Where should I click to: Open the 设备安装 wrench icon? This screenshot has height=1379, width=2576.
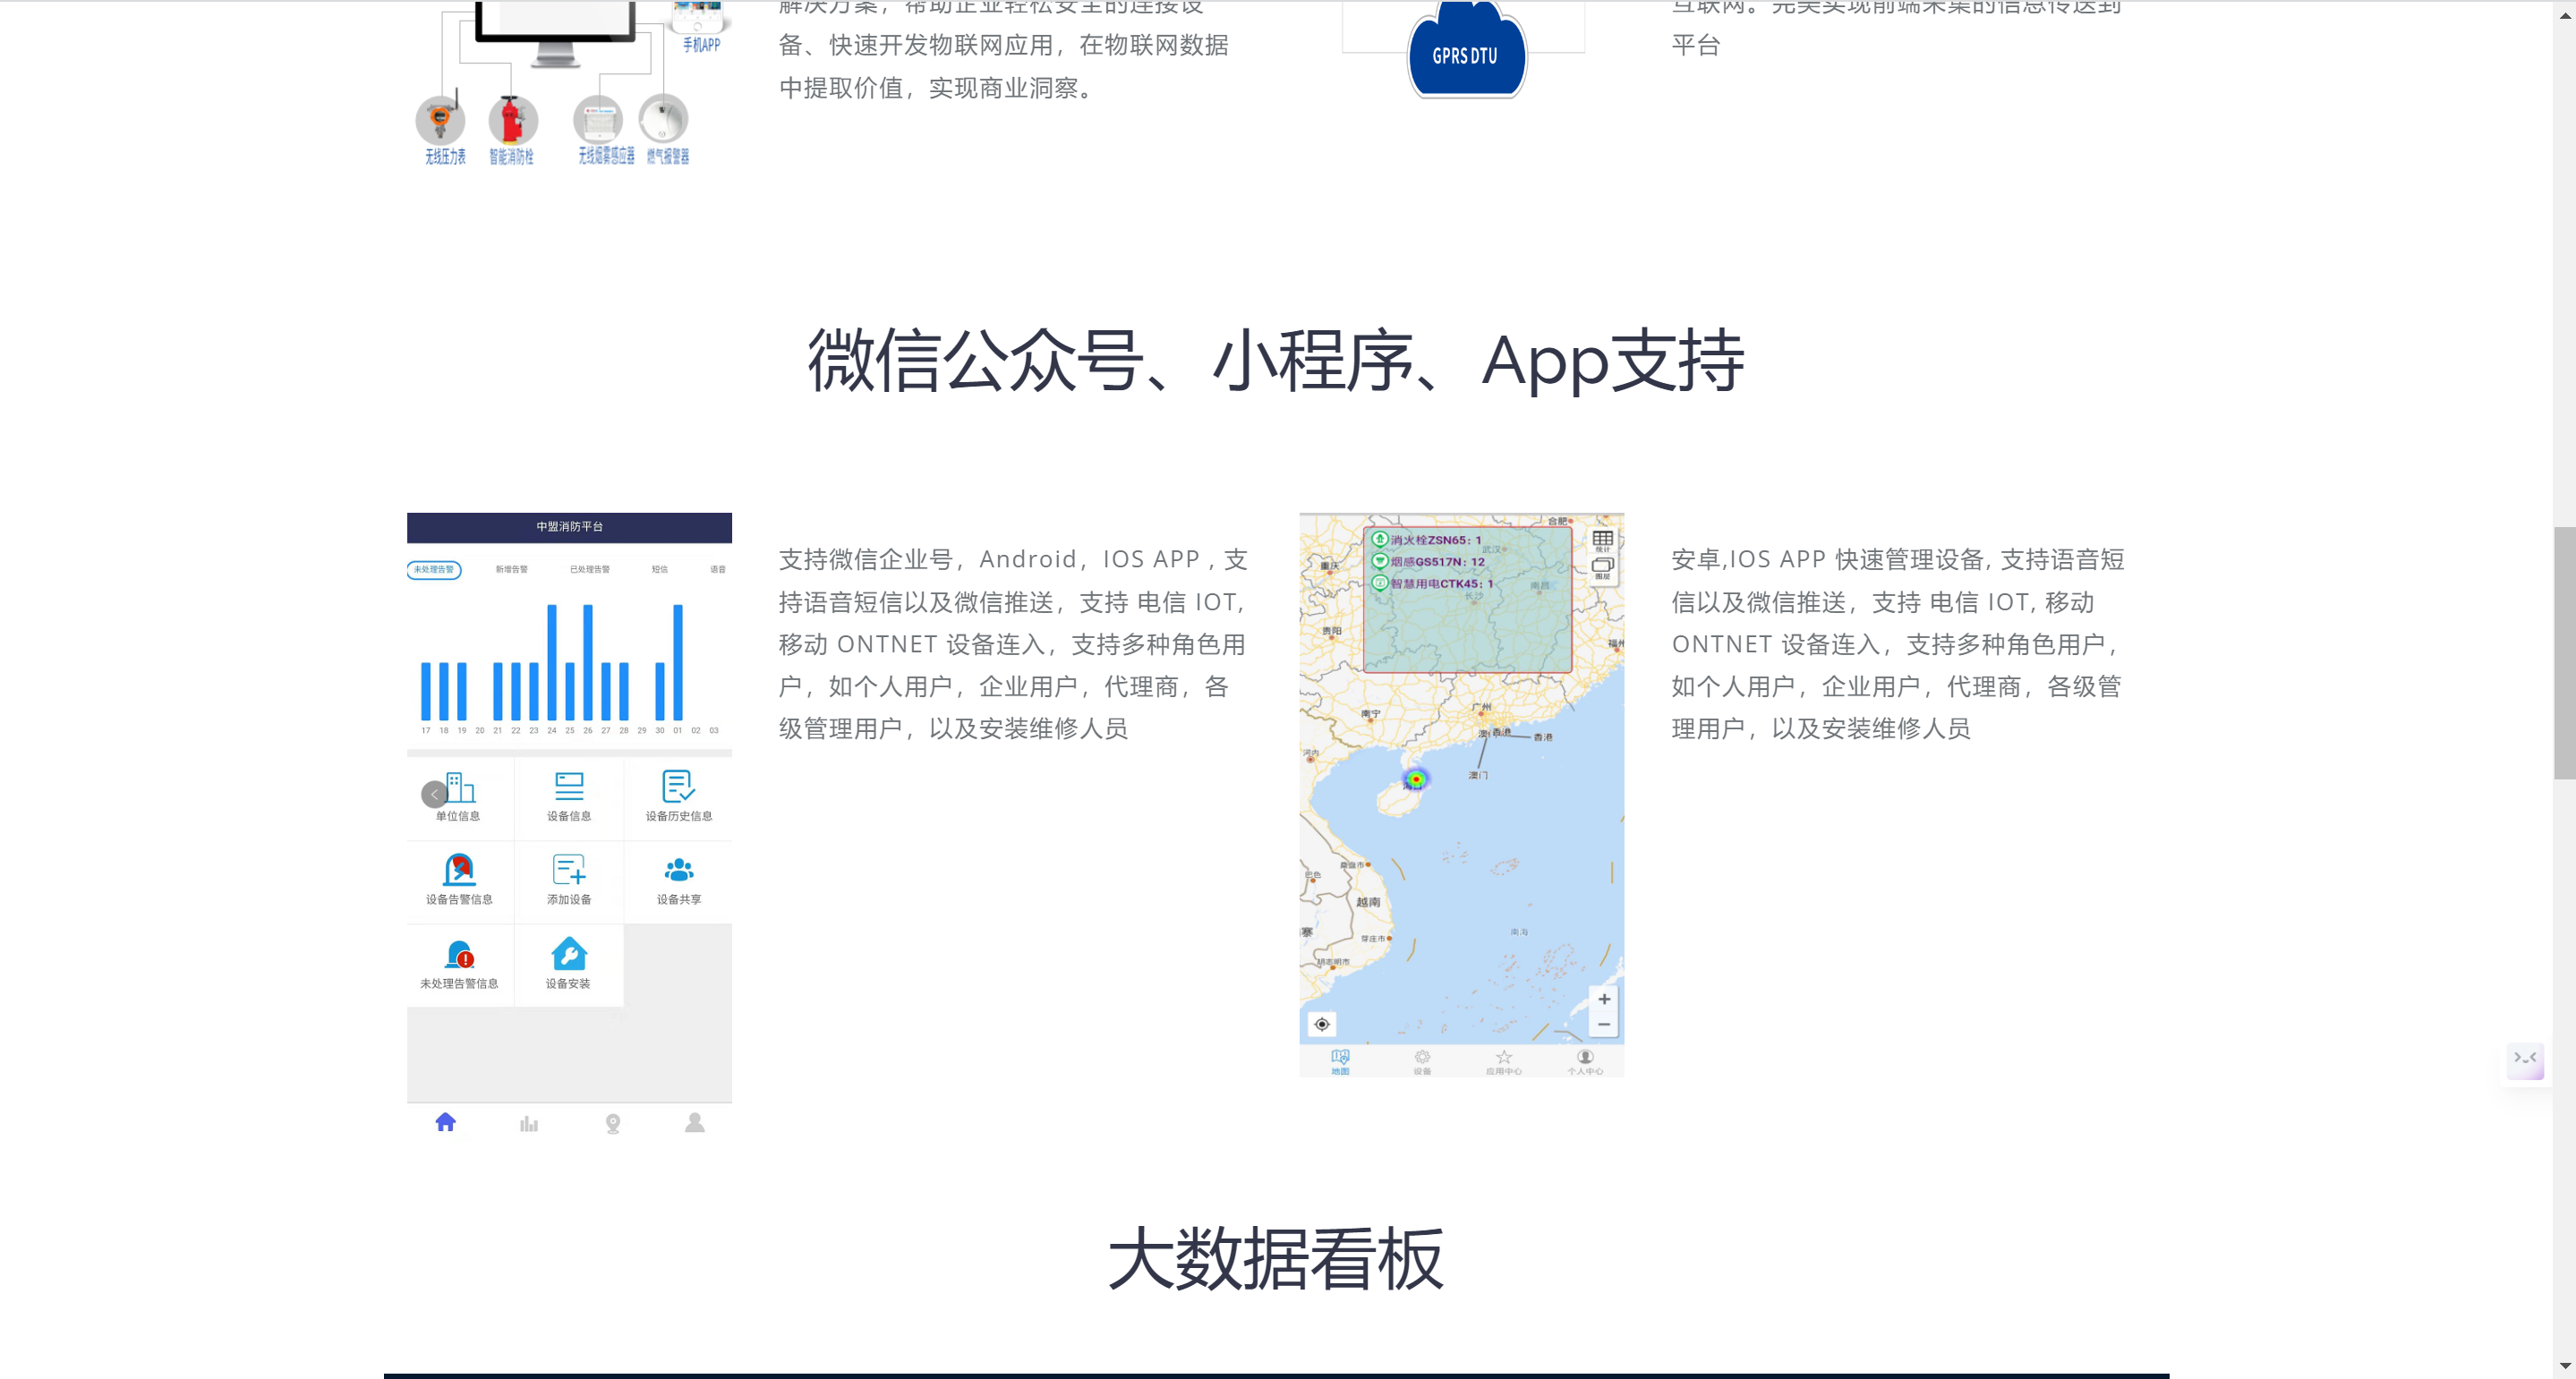[x=569, y=954]
